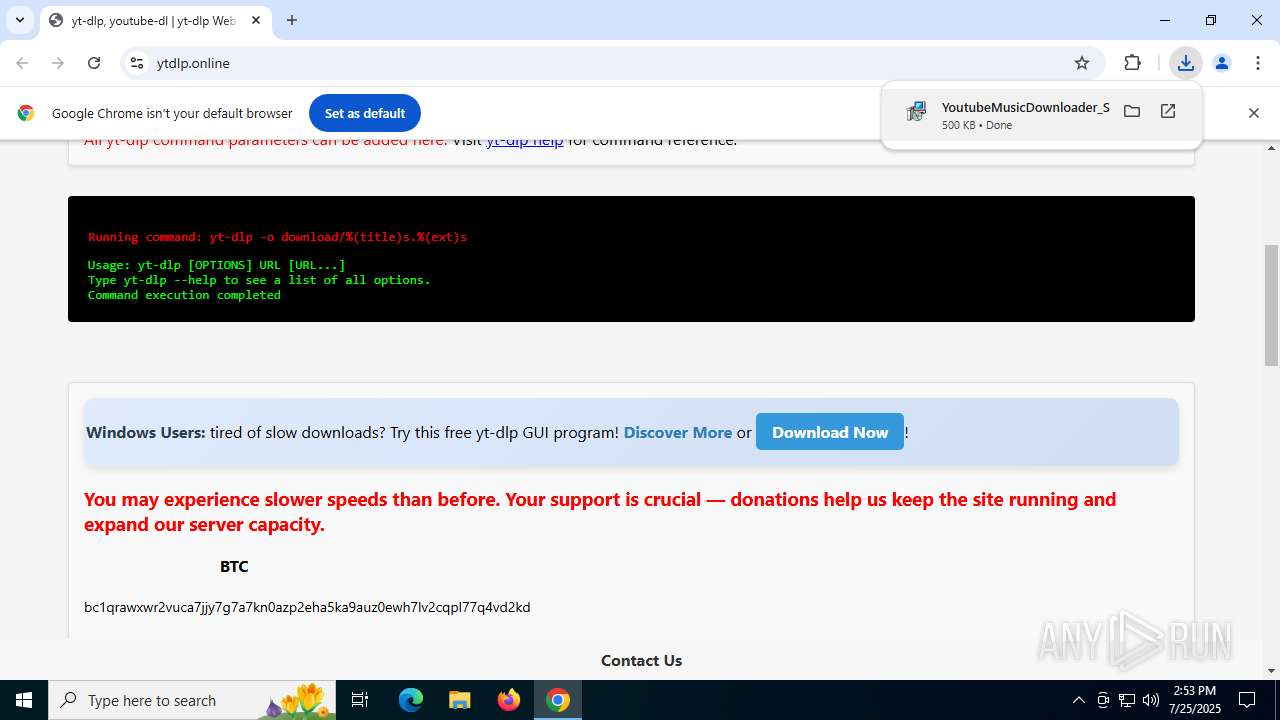Viewport: 1280px width, 720px height.
Task: Go back to previous page
Action: coord(22,63)
